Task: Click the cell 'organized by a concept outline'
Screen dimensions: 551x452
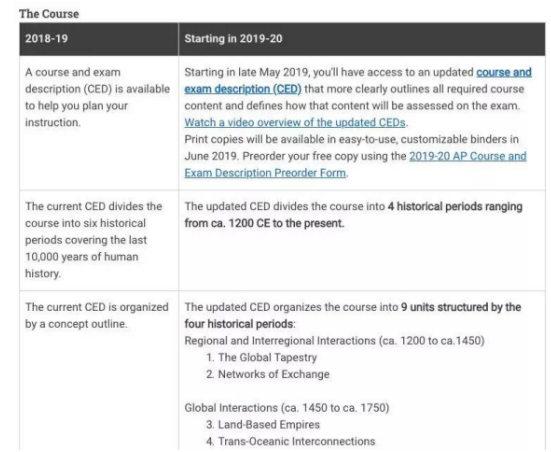Action: click(x=99, y=371)
